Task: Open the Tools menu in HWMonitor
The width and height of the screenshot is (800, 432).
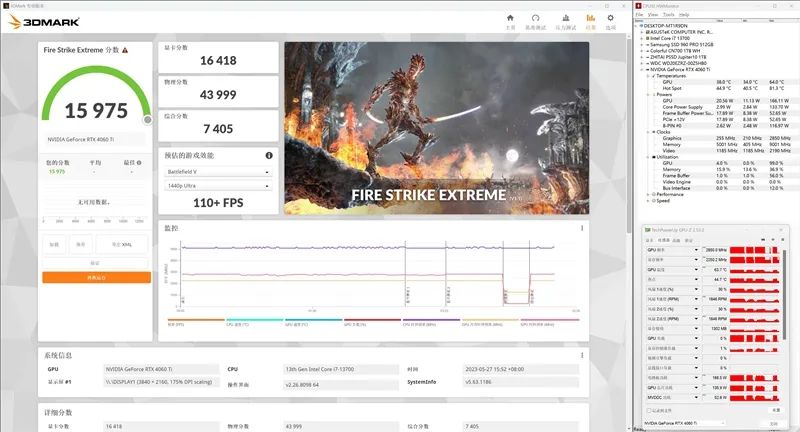Action: click(668, 15)
